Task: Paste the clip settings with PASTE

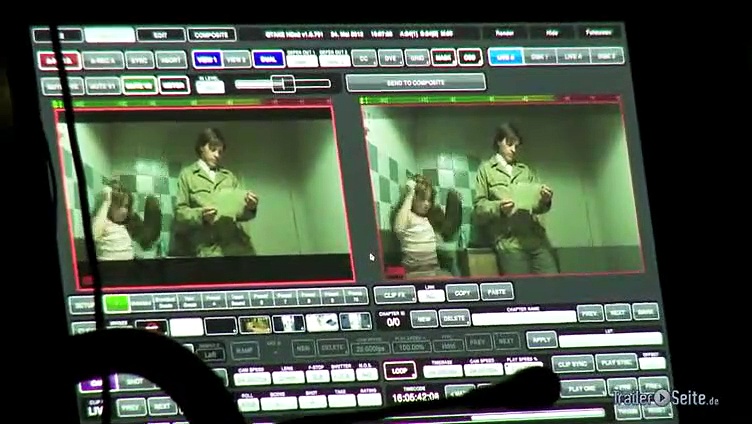Action: click(496, 291)
